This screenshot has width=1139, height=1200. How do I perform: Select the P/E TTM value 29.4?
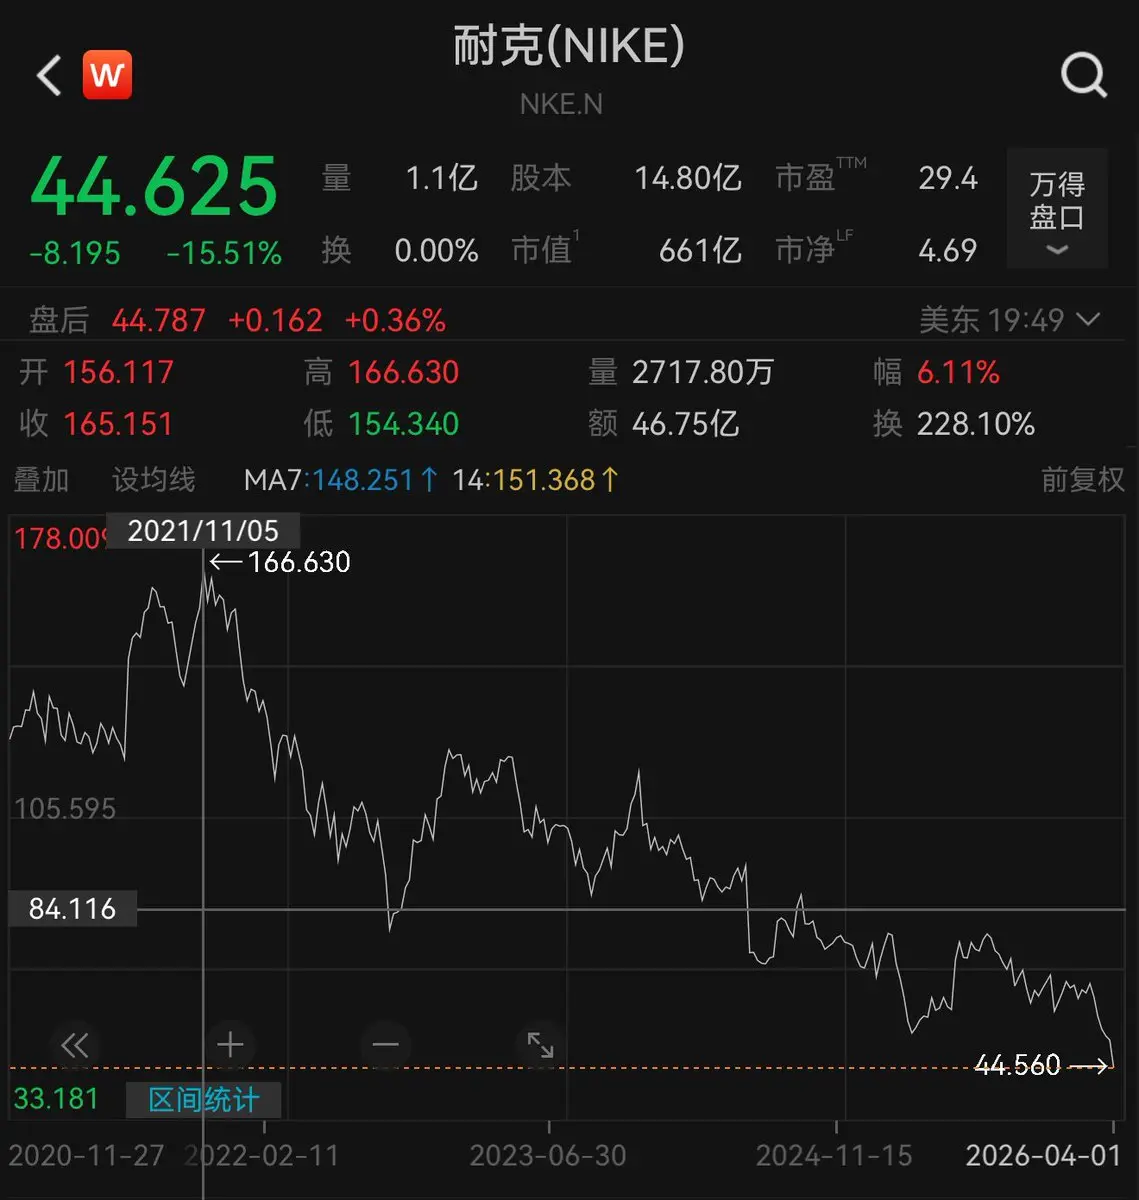(948, 178)
